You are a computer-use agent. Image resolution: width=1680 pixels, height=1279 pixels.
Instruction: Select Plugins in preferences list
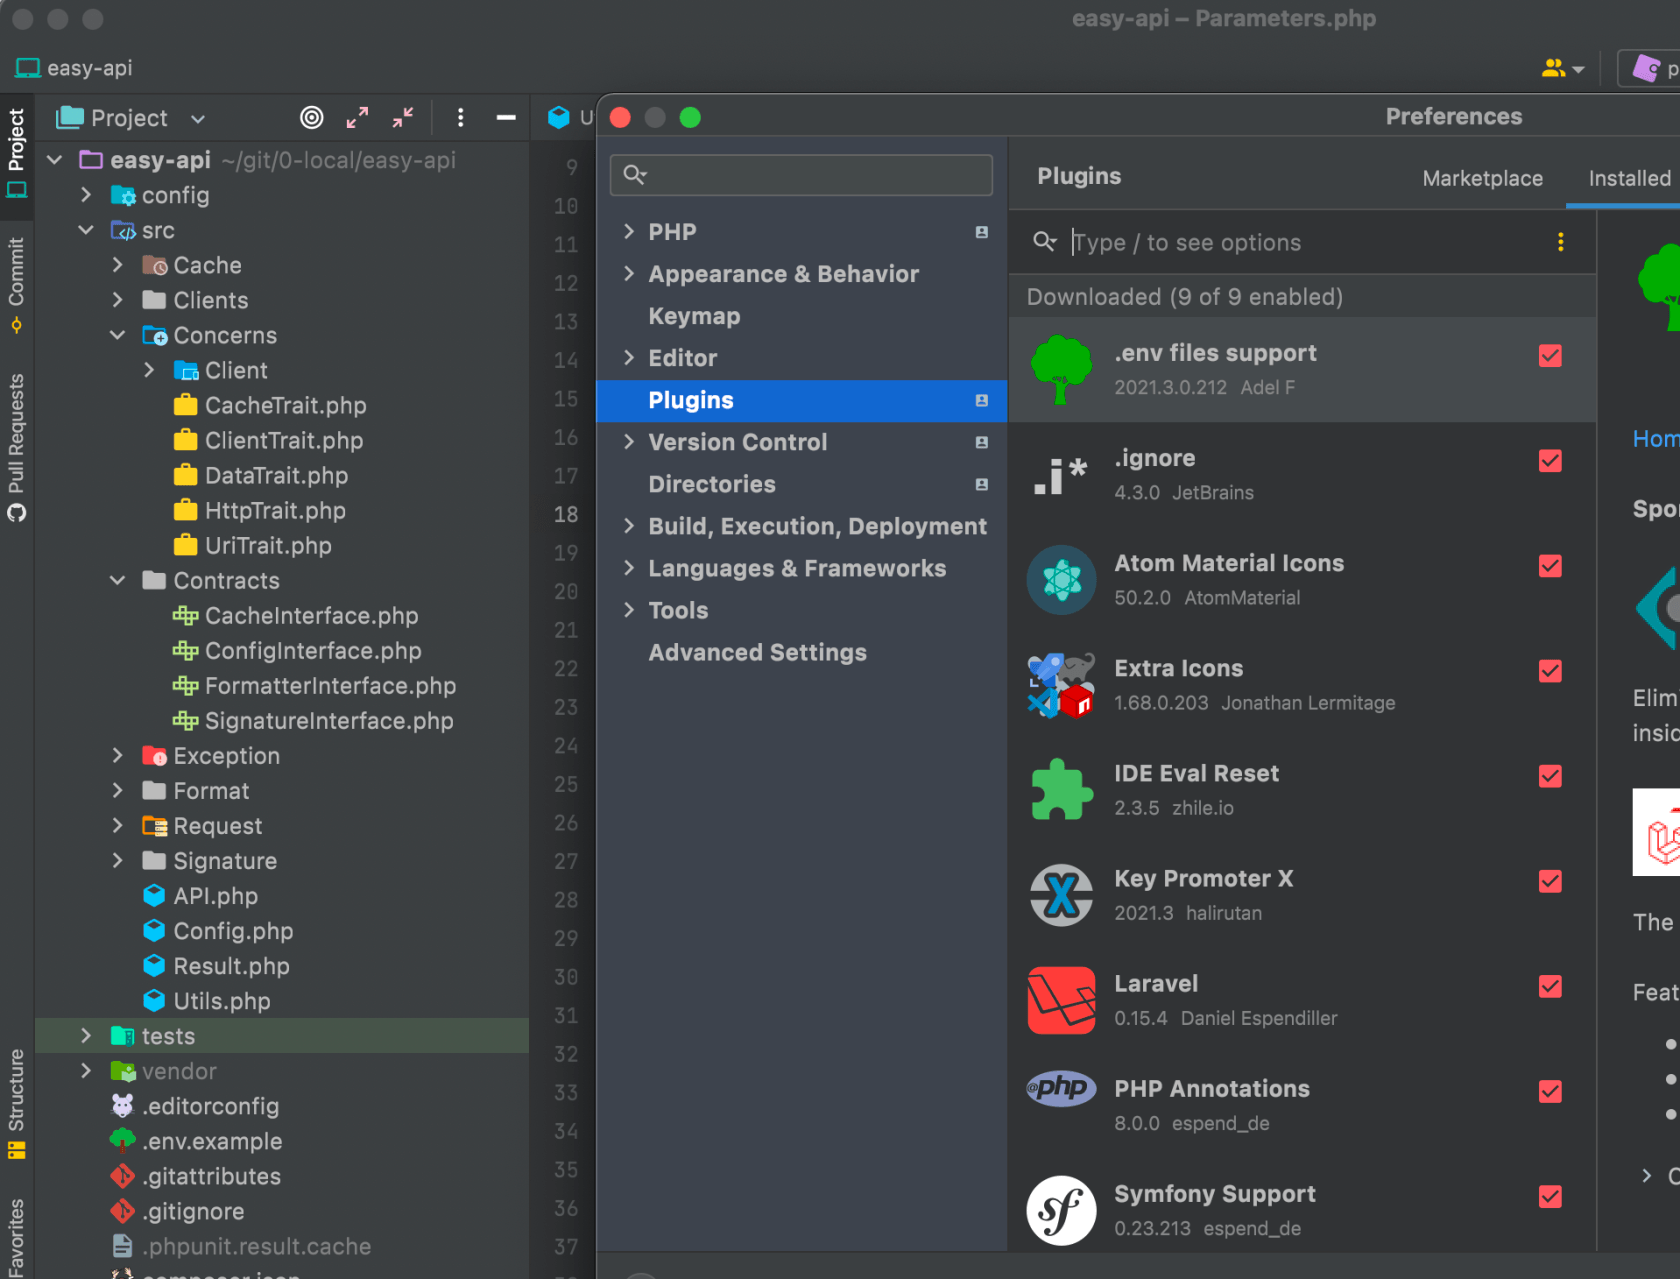(x=802, y=400)
